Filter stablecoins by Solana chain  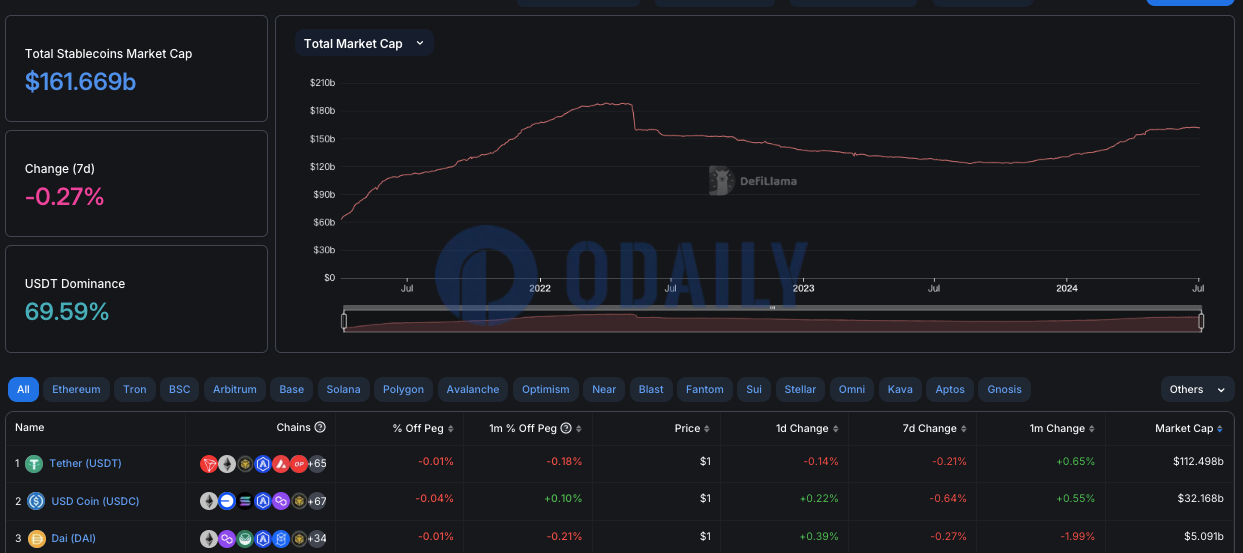[x=343, y=389]
